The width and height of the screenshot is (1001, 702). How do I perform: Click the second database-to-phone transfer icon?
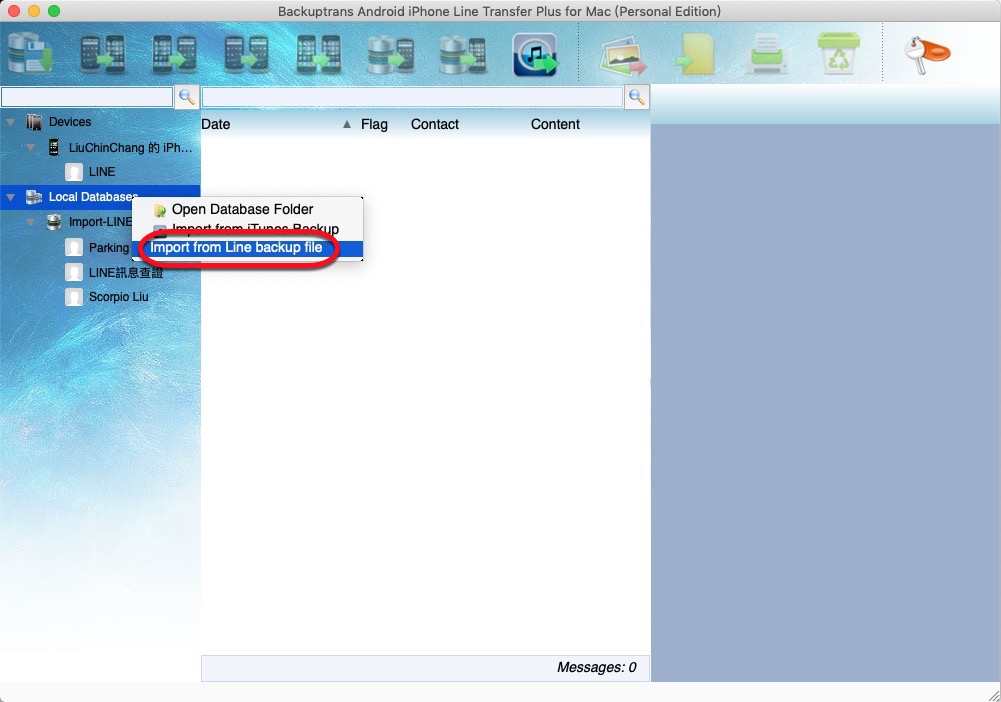(x=463, y=54)
